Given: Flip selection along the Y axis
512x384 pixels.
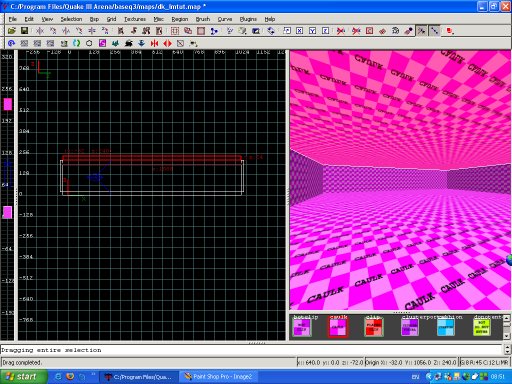Looking at the screenshot, I should (x=66, y=31).
